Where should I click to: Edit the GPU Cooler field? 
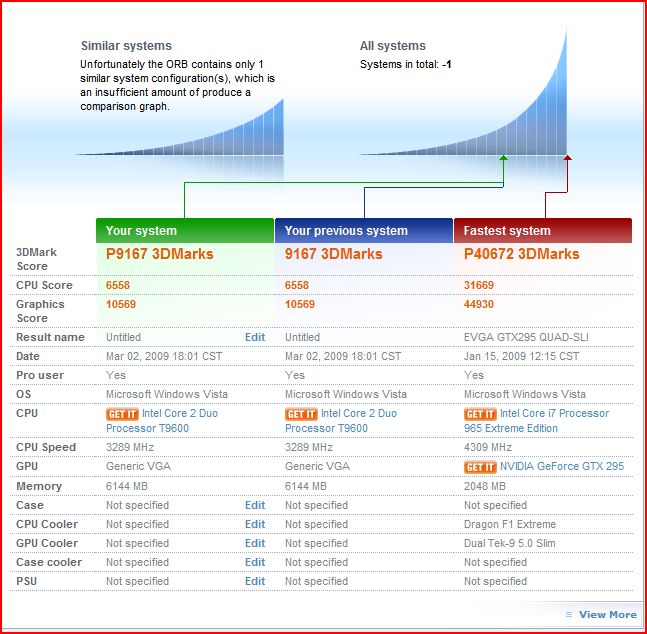[x=255, y=543]
